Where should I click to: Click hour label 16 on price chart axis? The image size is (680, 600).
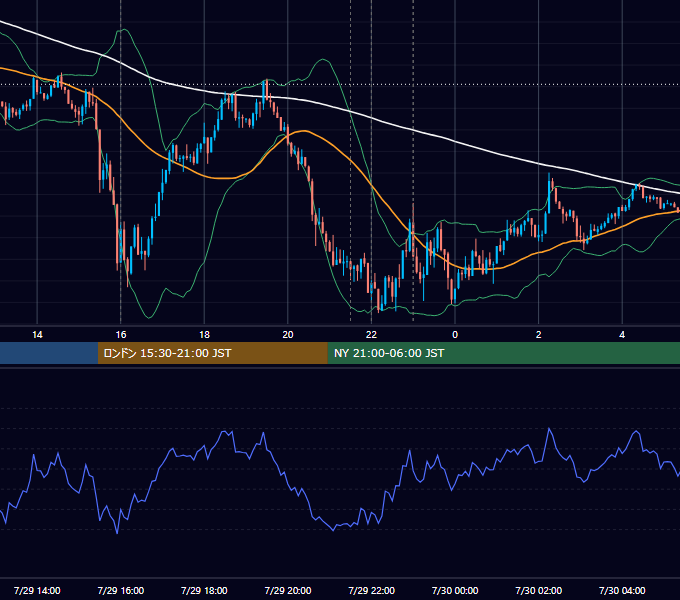[121, 335]
